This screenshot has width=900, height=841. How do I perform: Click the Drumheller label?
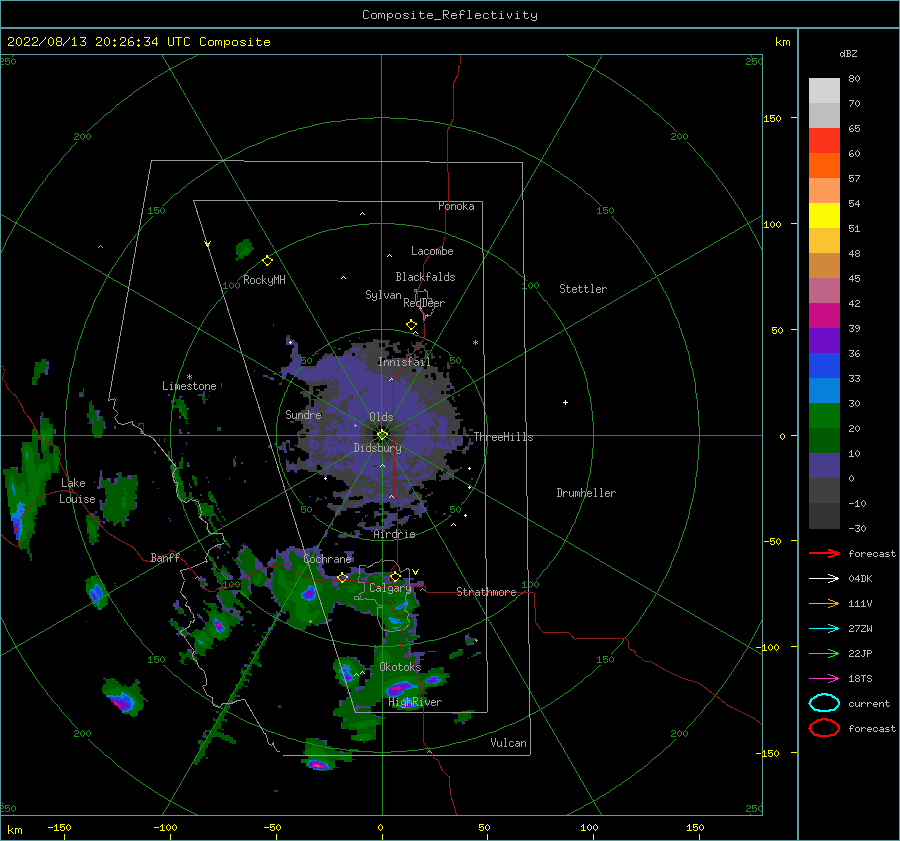(x=586, y=493)
